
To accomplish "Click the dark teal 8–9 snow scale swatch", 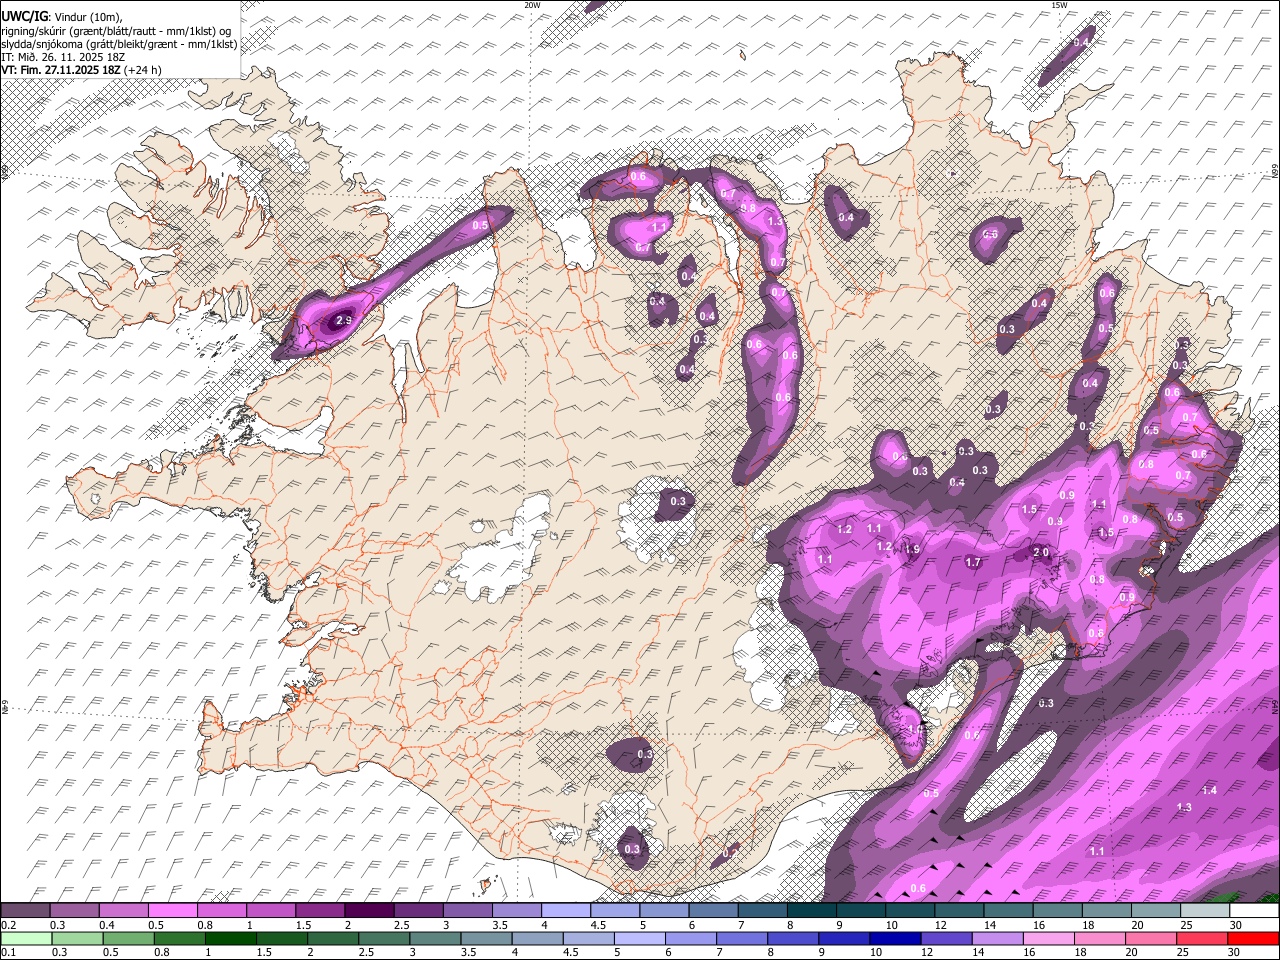I will click(x=812, y=911).
